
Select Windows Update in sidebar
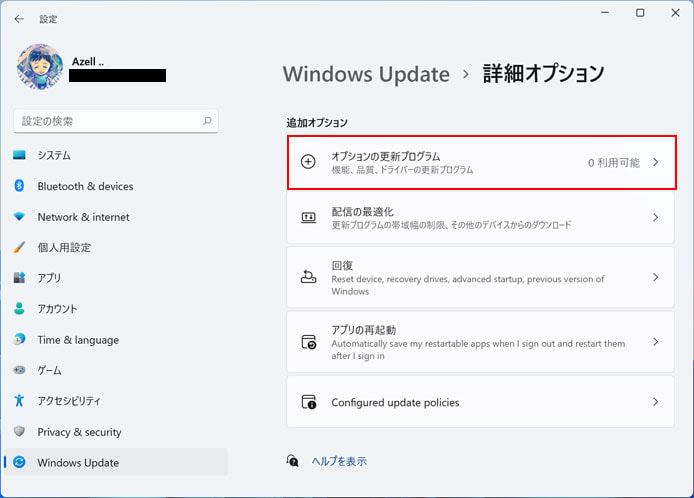(116, 462)
